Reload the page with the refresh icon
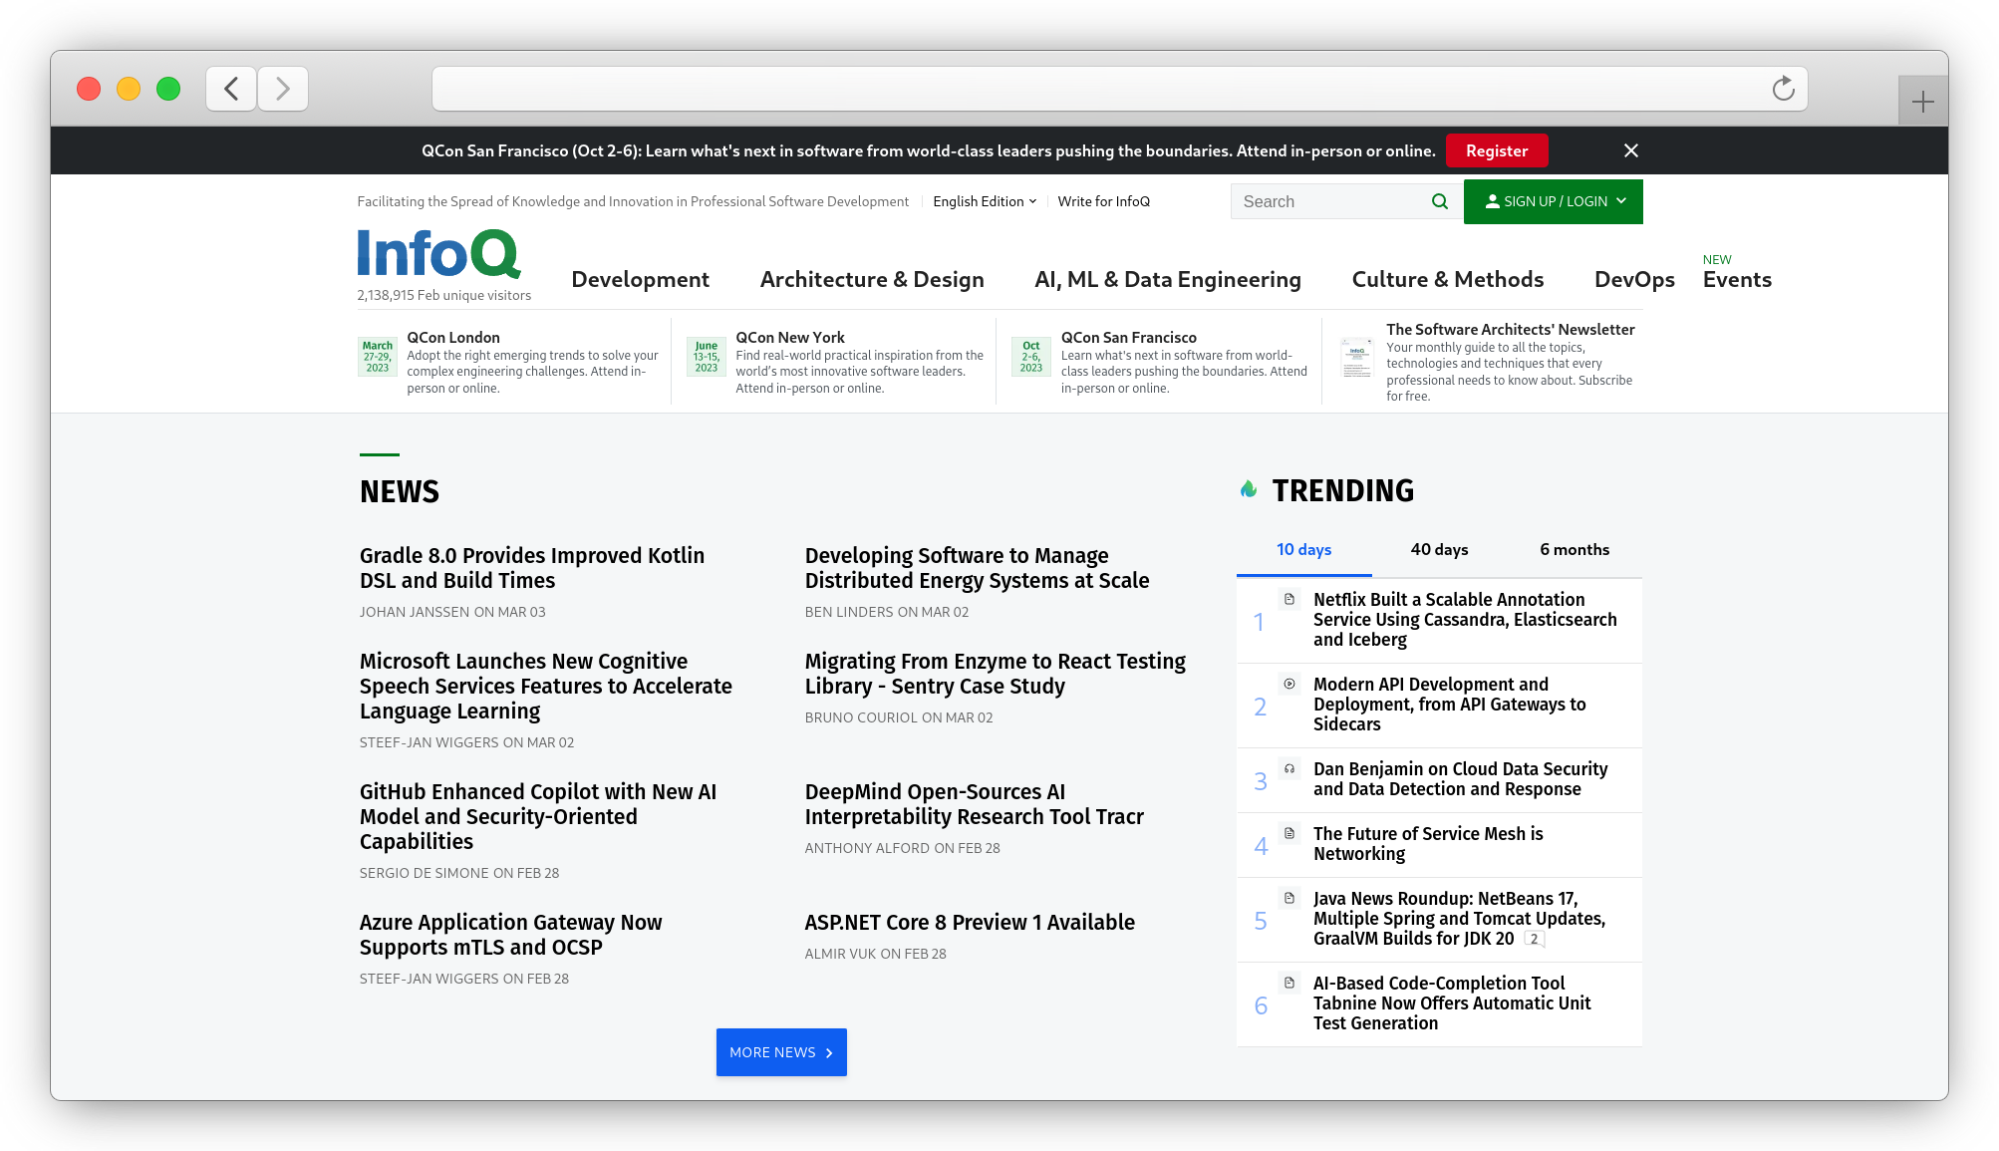The image size is (1999, 1151). (1783, 89)
